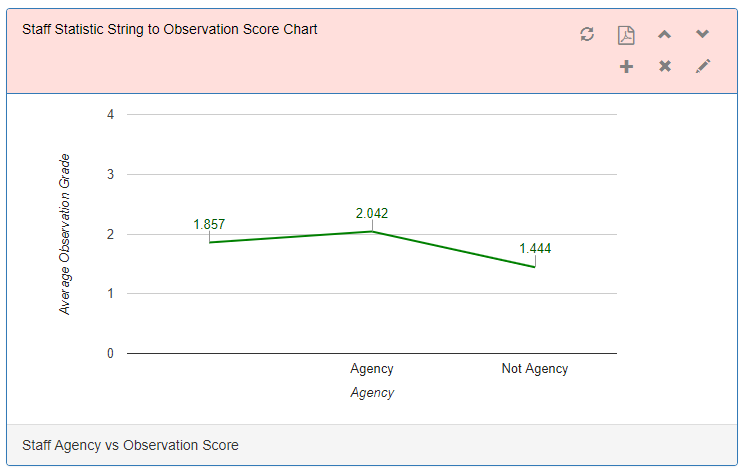Image resolution: width=748 pixels, height=475 pixels.
Task: Click the 1.857 data label
Action: pyautogui.click(x=209, y=225)
